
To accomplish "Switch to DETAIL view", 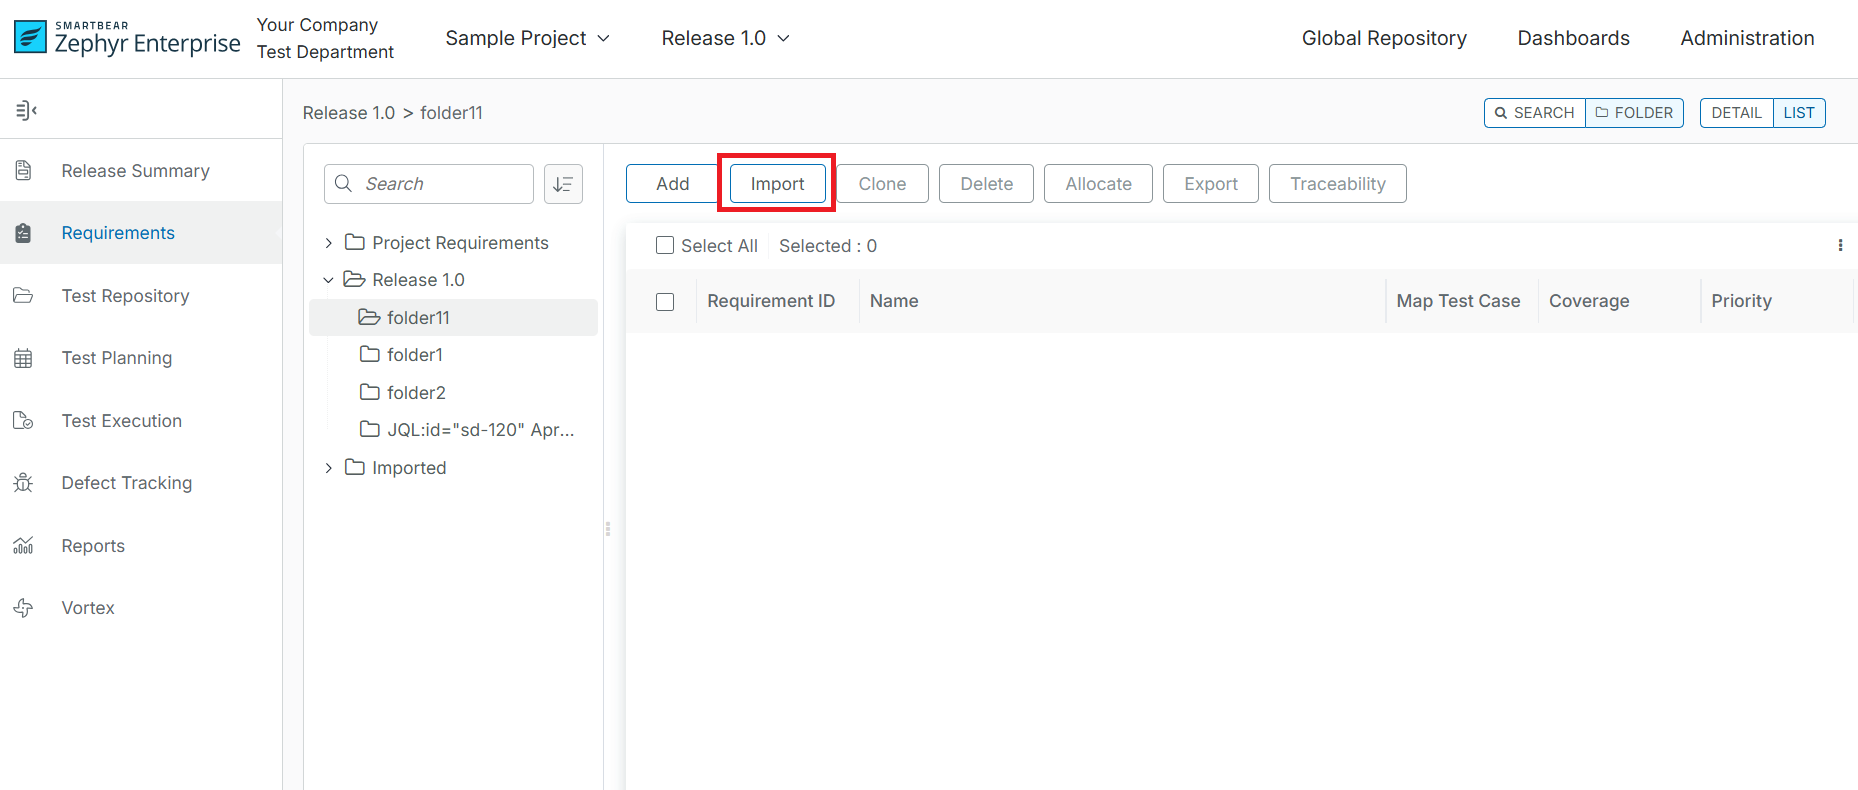I will [1736, 113].
